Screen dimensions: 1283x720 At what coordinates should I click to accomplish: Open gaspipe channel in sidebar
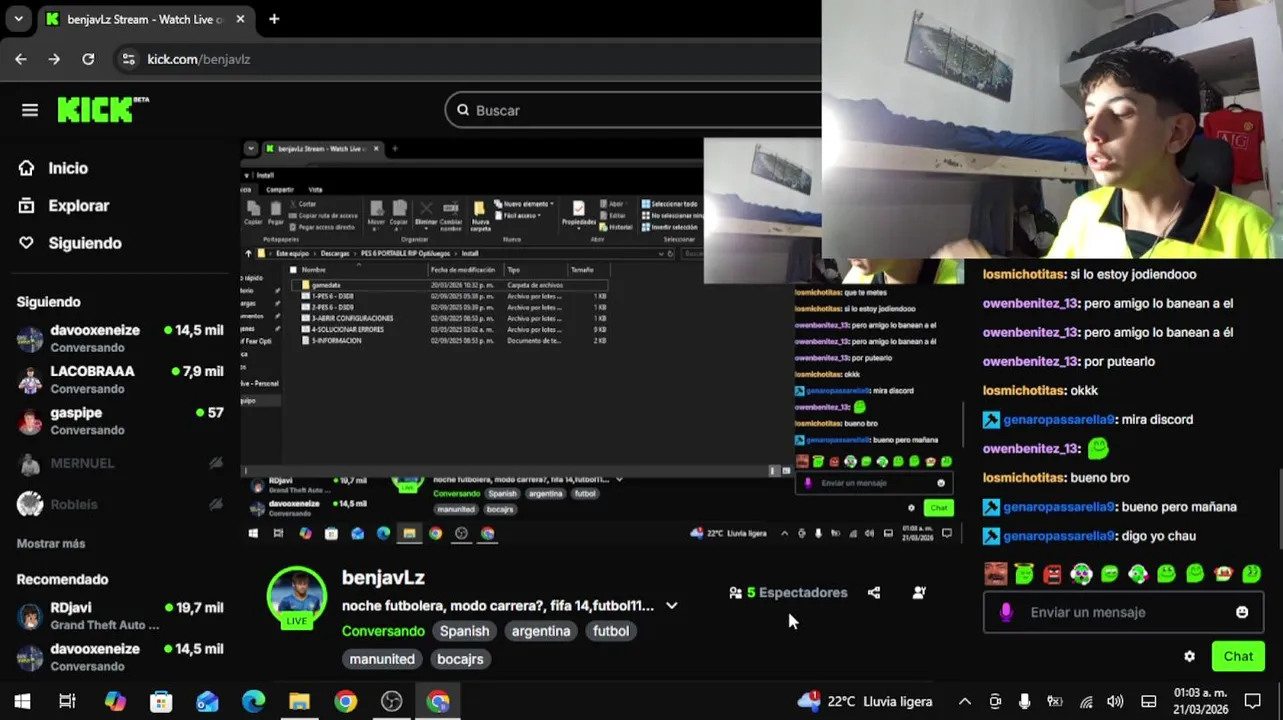[120, 420]
